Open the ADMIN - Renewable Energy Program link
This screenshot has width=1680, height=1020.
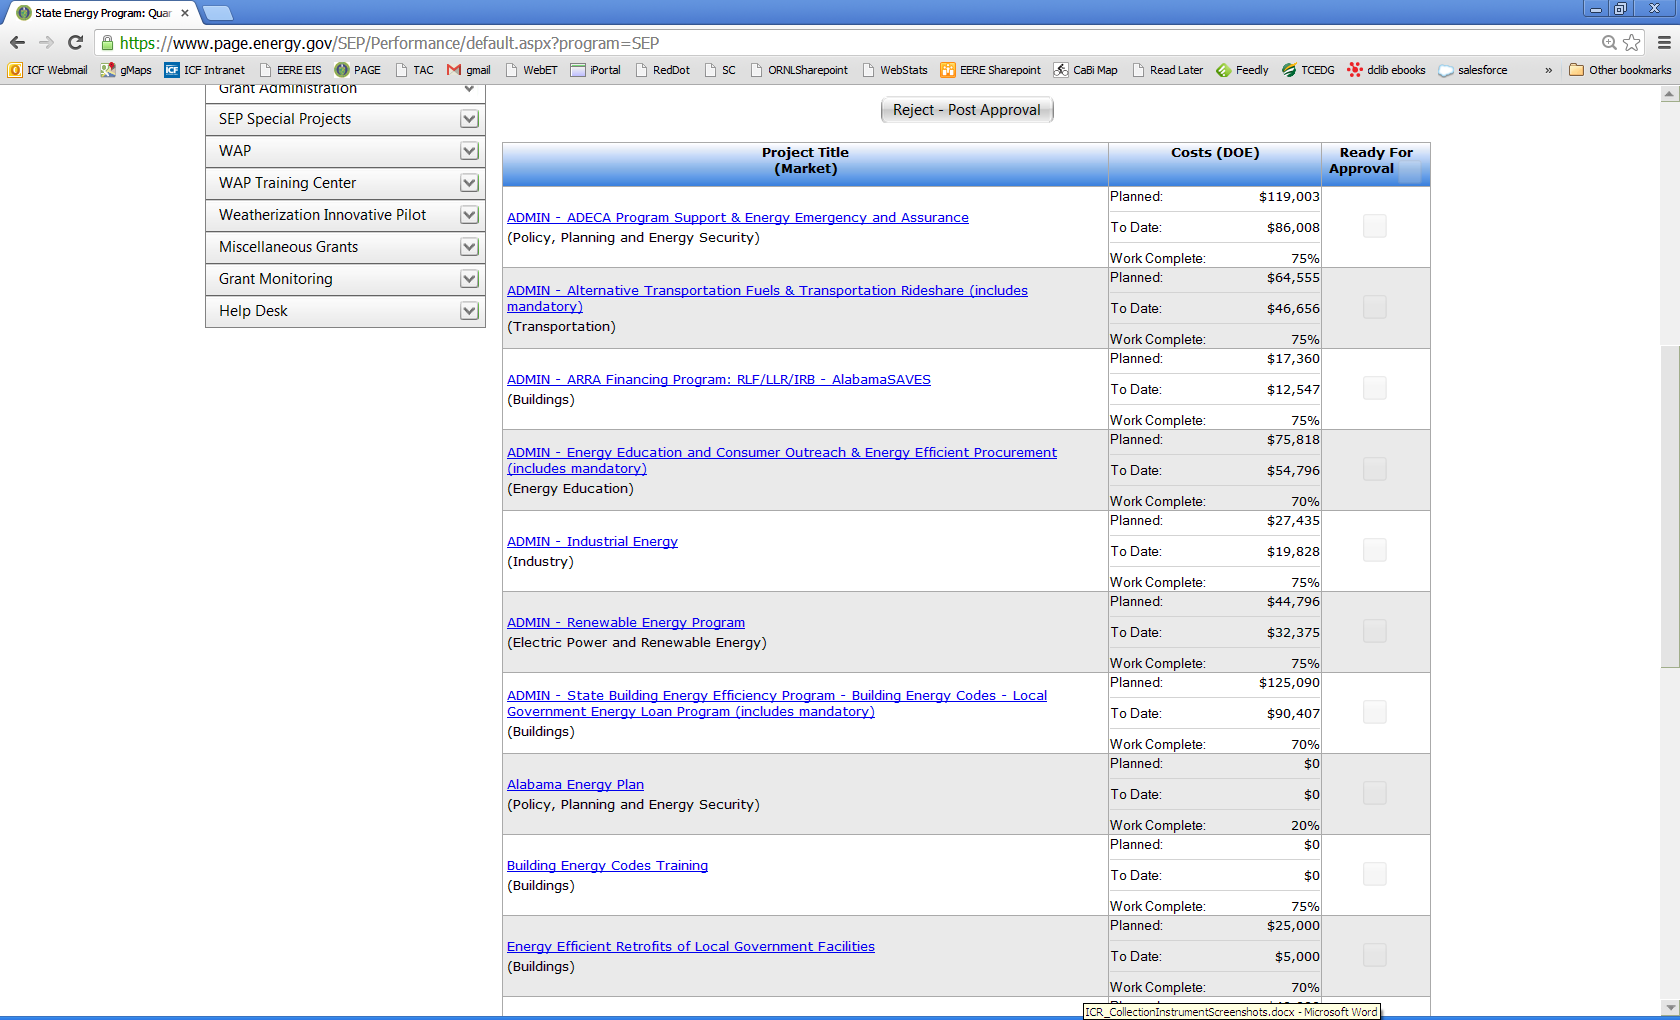[x=625, y=622]
